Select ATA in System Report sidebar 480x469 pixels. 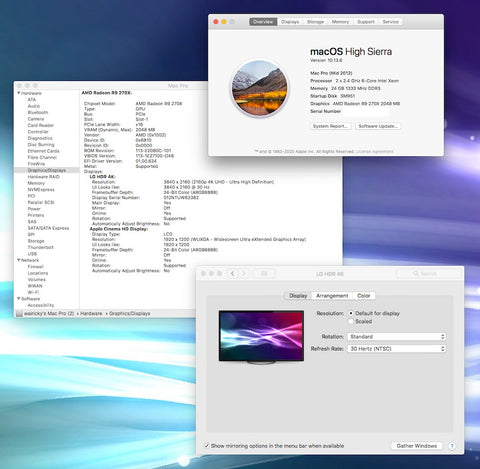(32, 100)
